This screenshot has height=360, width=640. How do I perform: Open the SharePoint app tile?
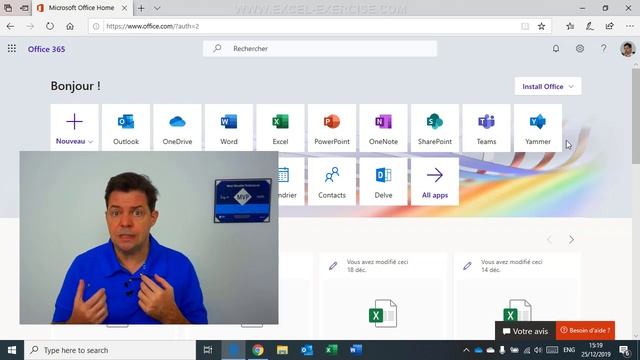[x=435, y=128]
